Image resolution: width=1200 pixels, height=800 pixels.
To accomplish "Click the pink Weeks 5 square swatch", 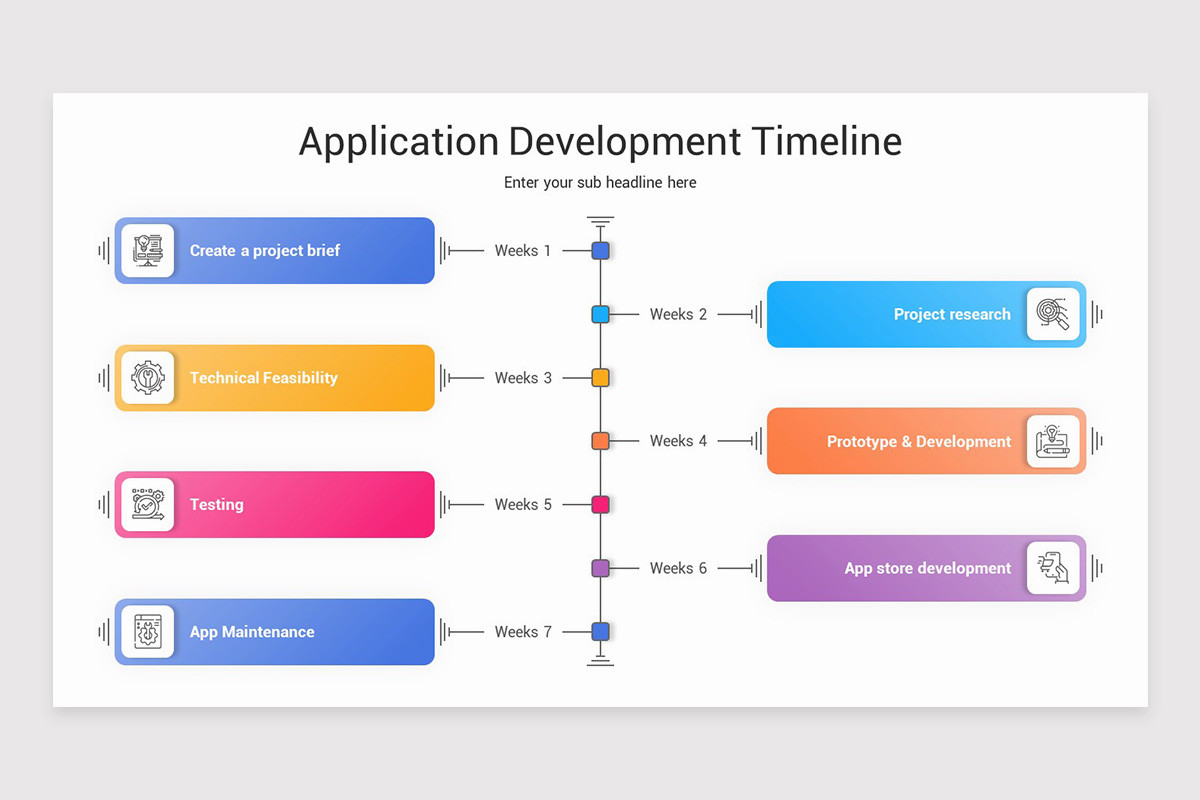I will 600,504.
